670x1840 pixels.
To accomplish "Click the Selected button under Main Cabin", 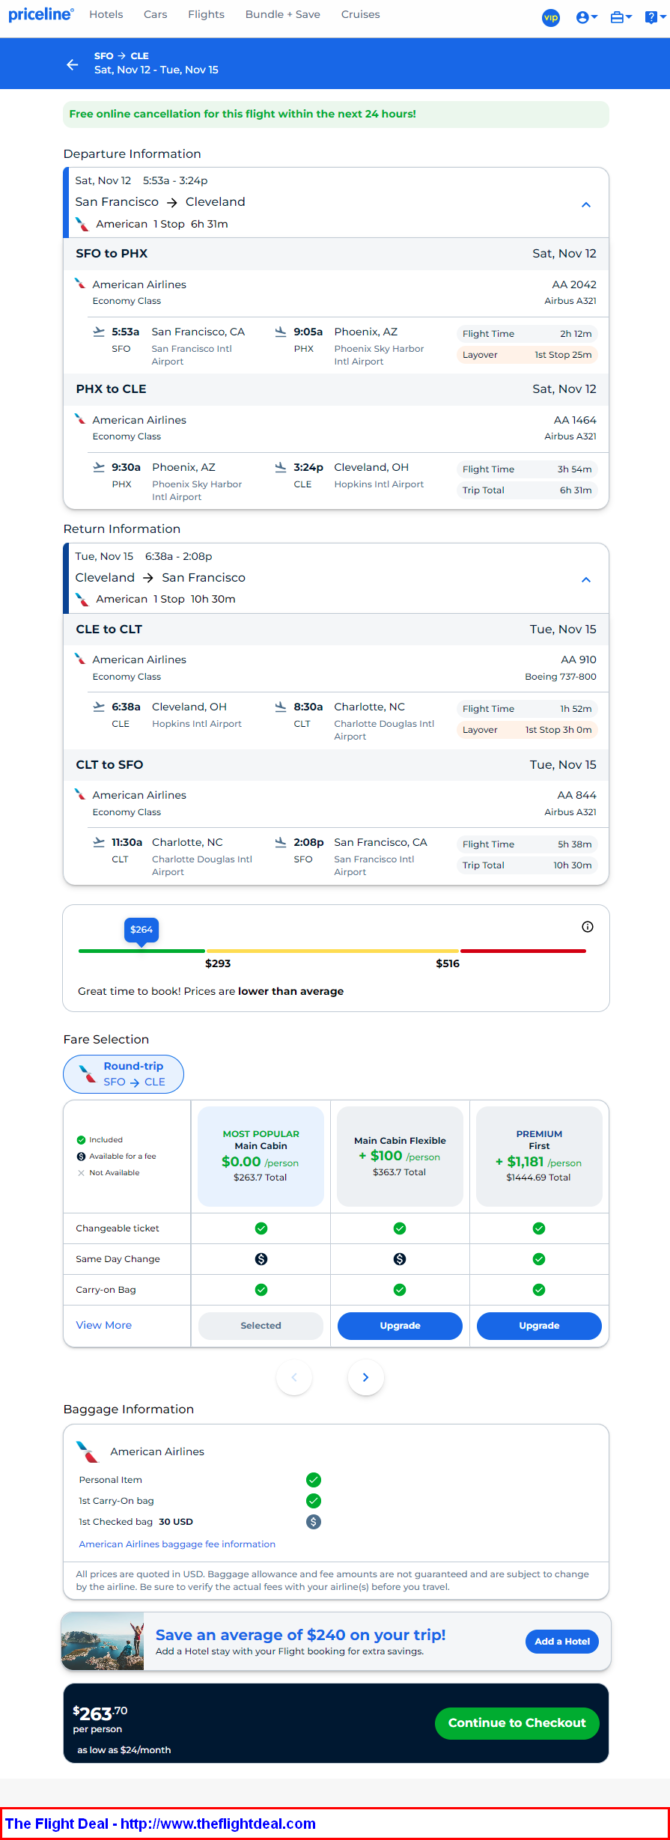I will [261, 1326].
